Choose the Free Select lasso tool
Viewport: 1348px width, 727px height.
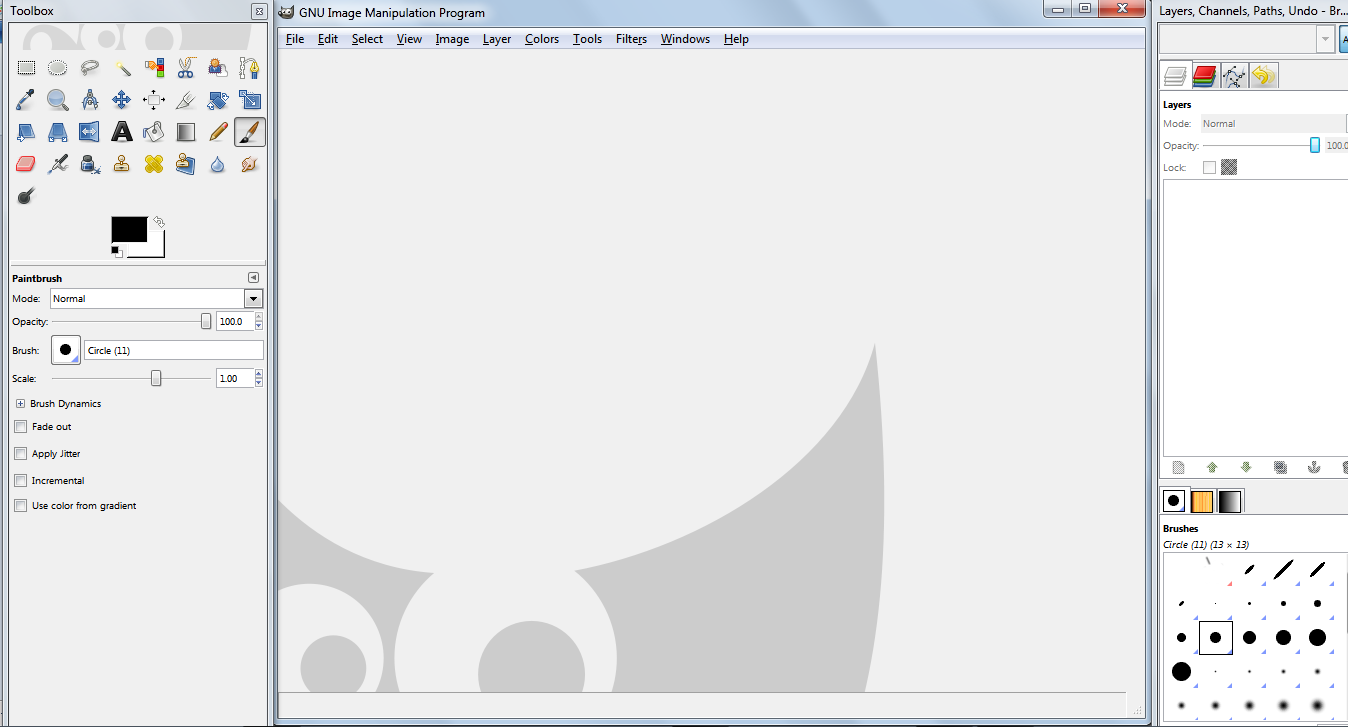[x=90, y=68]
